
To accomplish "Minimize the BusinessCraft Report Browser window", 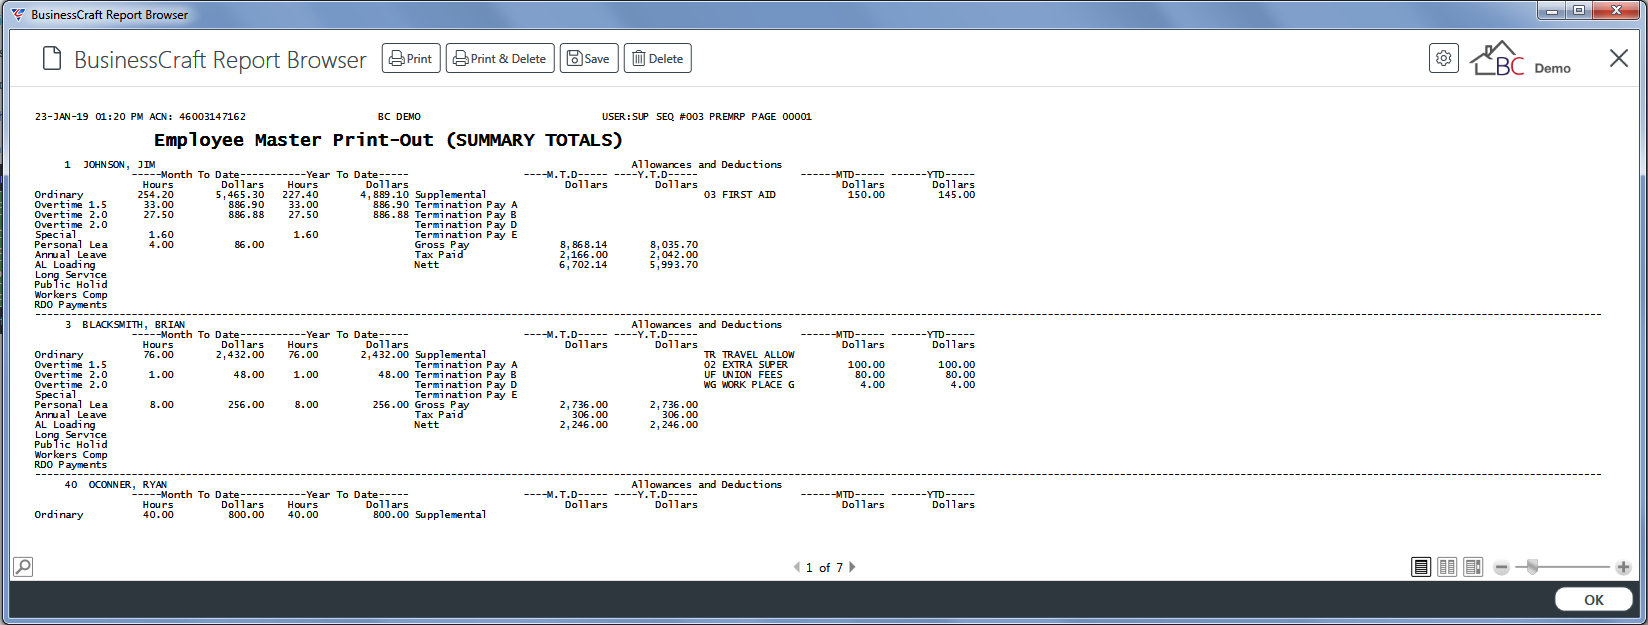I will pyautogui.click(x=1552, y=11).
